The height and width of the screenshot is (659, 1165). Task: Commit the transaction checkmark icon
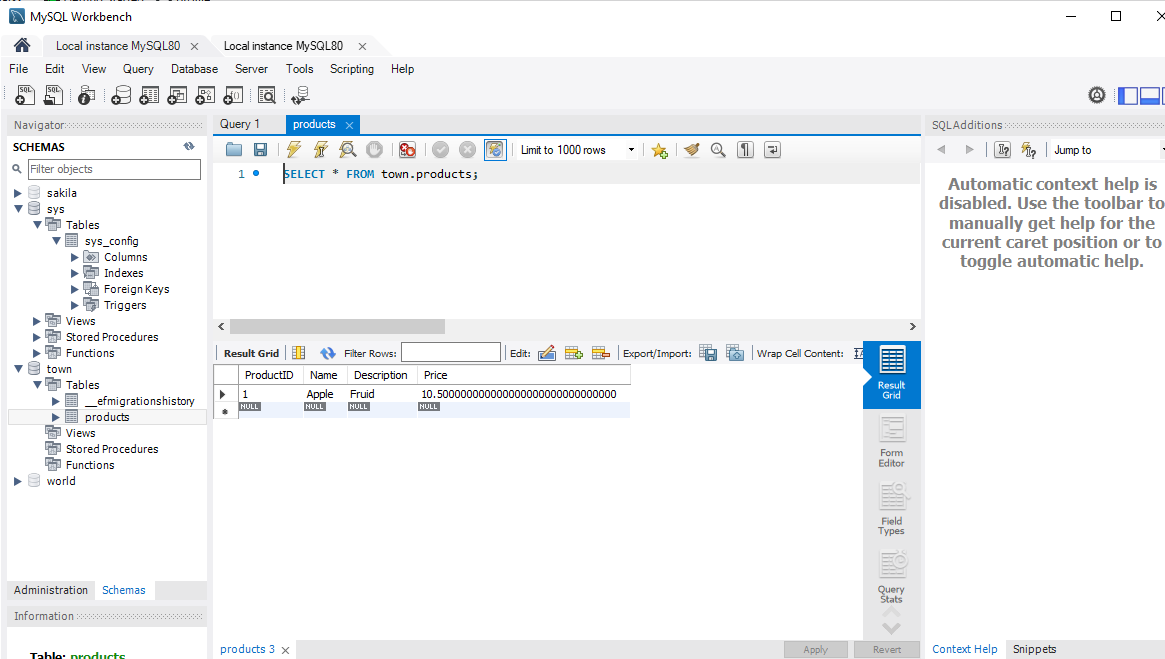coord(441,149)
